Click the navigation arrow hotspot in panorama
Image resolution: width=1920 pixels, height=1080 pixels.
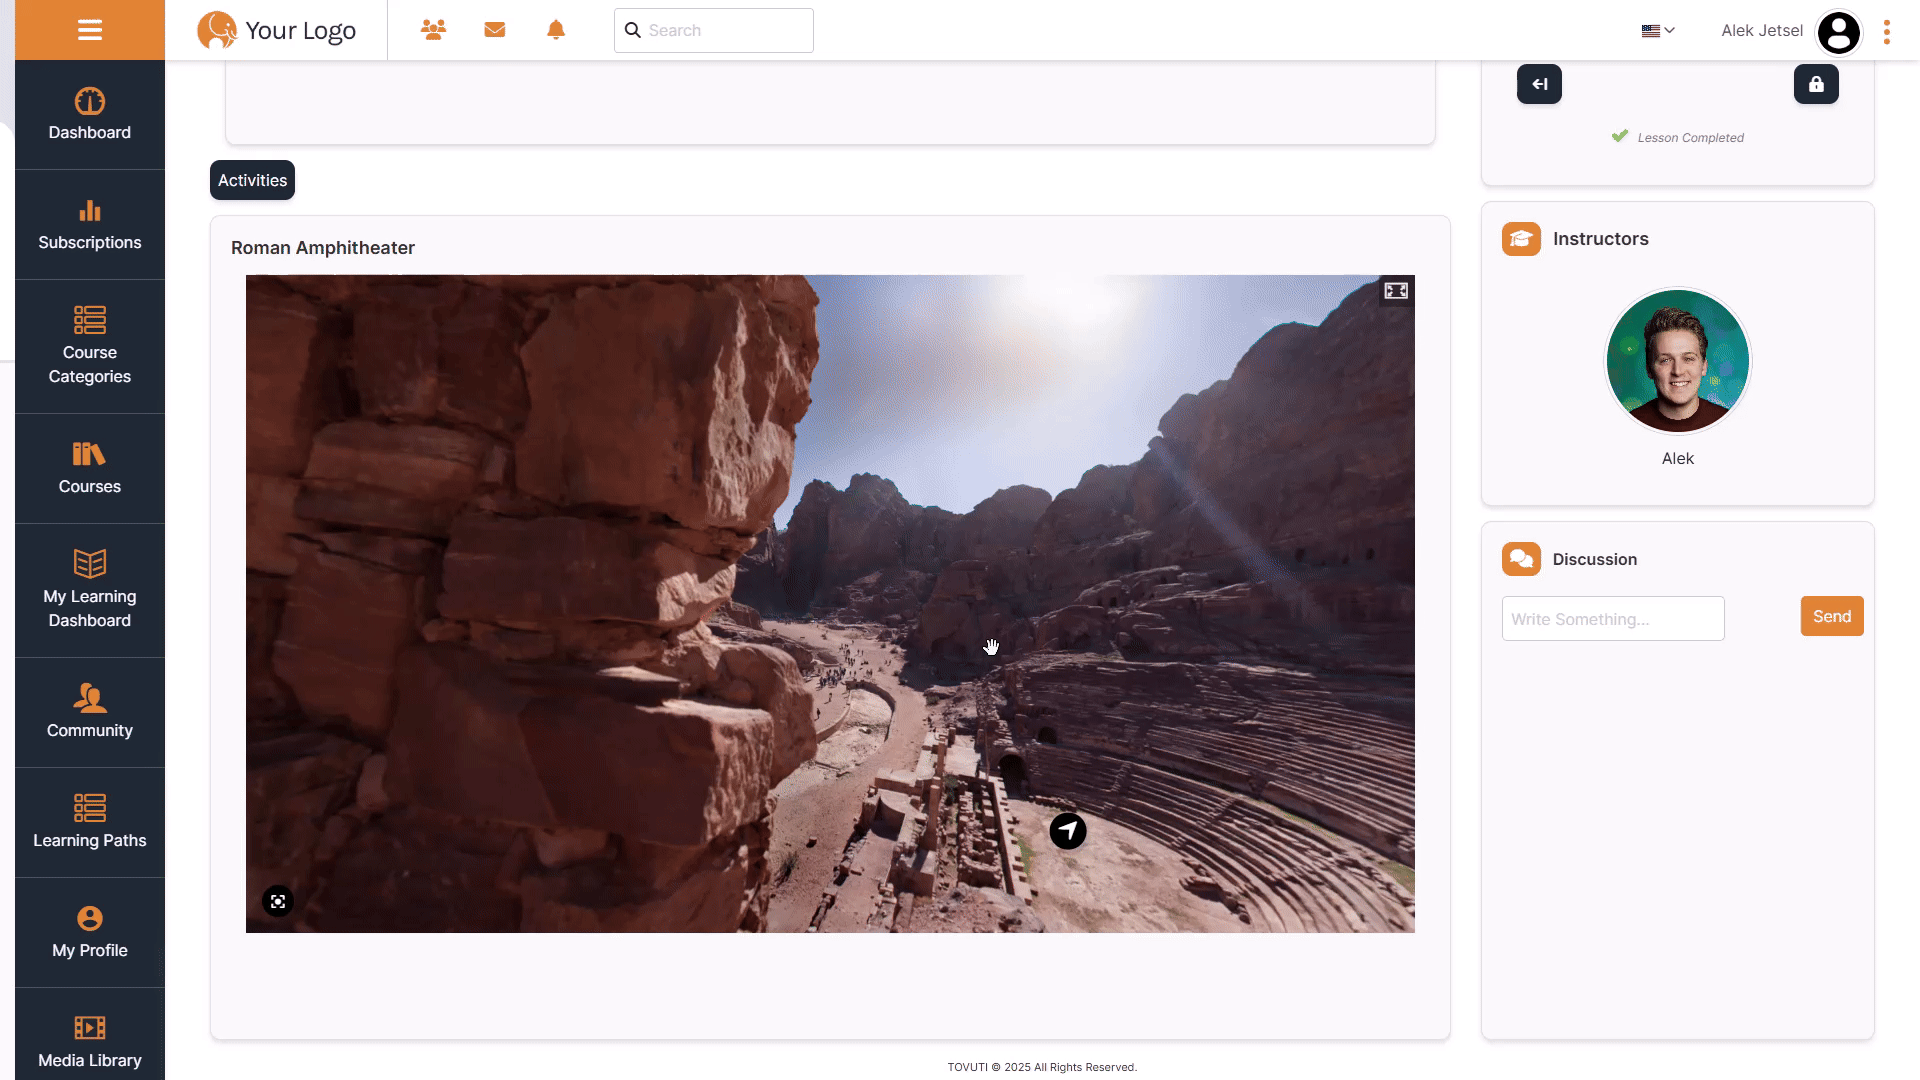point(1068,831)
